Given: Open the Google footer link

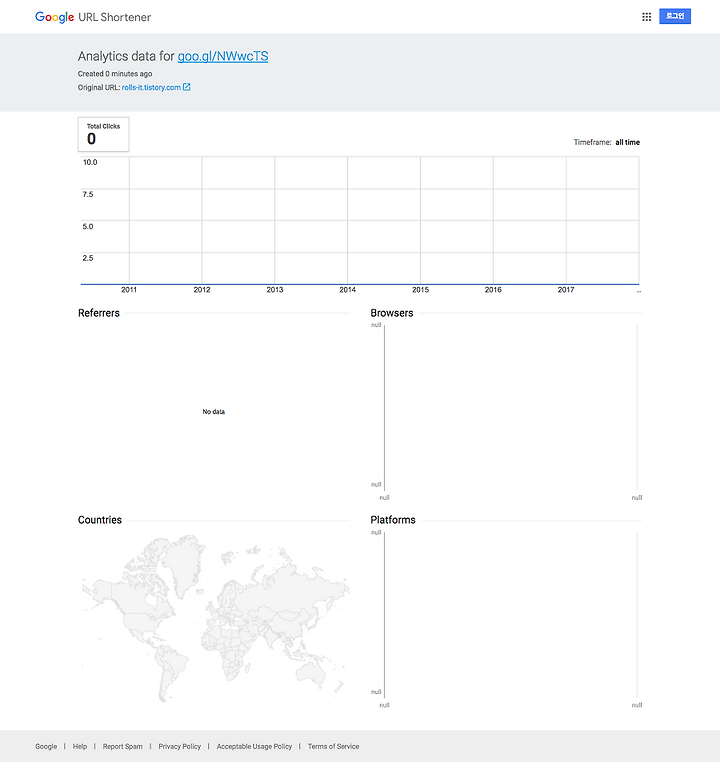Looking at the screenshot, I should tap(46, 746).
